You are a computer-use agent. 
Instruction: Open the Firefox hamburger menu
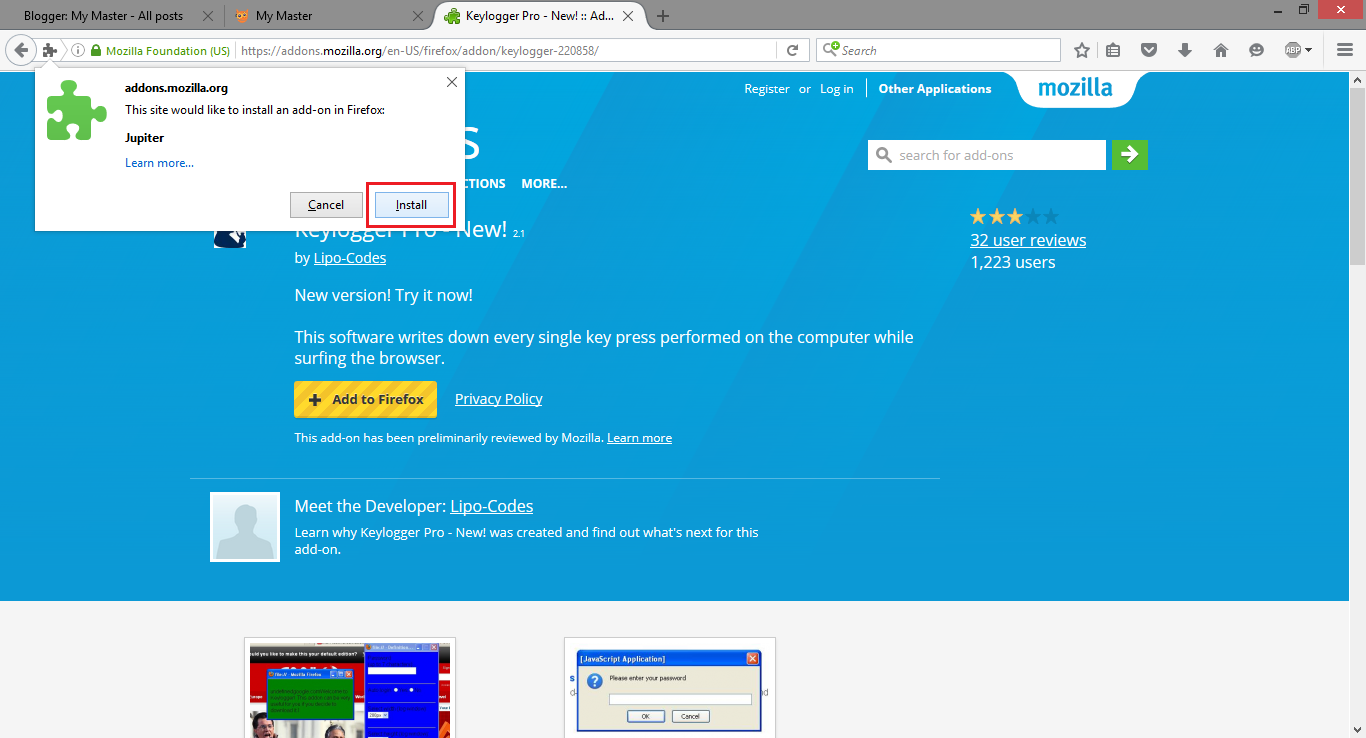click(x=1345, y=50)
